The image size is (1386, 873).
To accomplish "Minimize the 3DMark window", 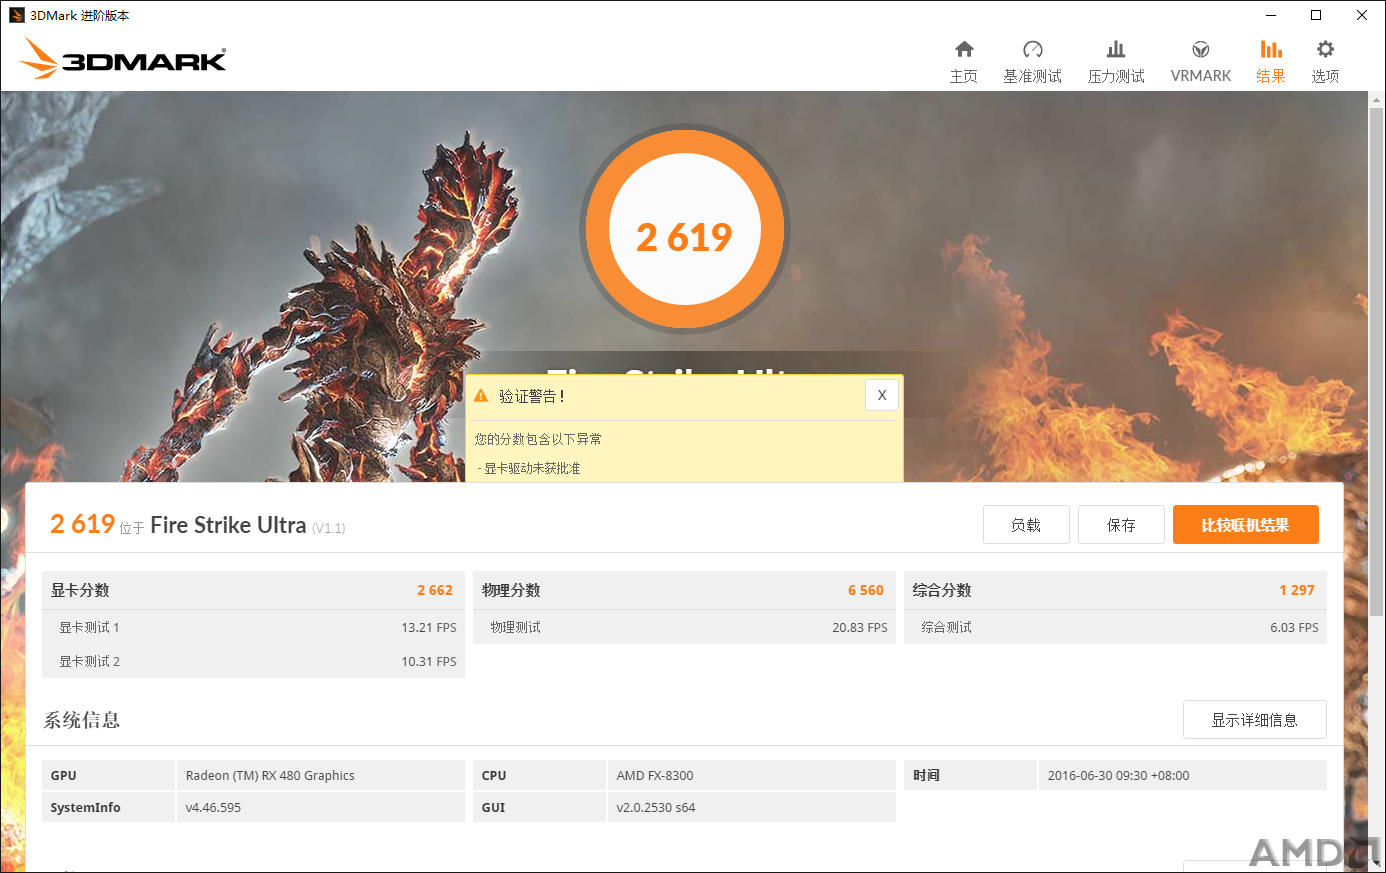I will [1271, 15].
